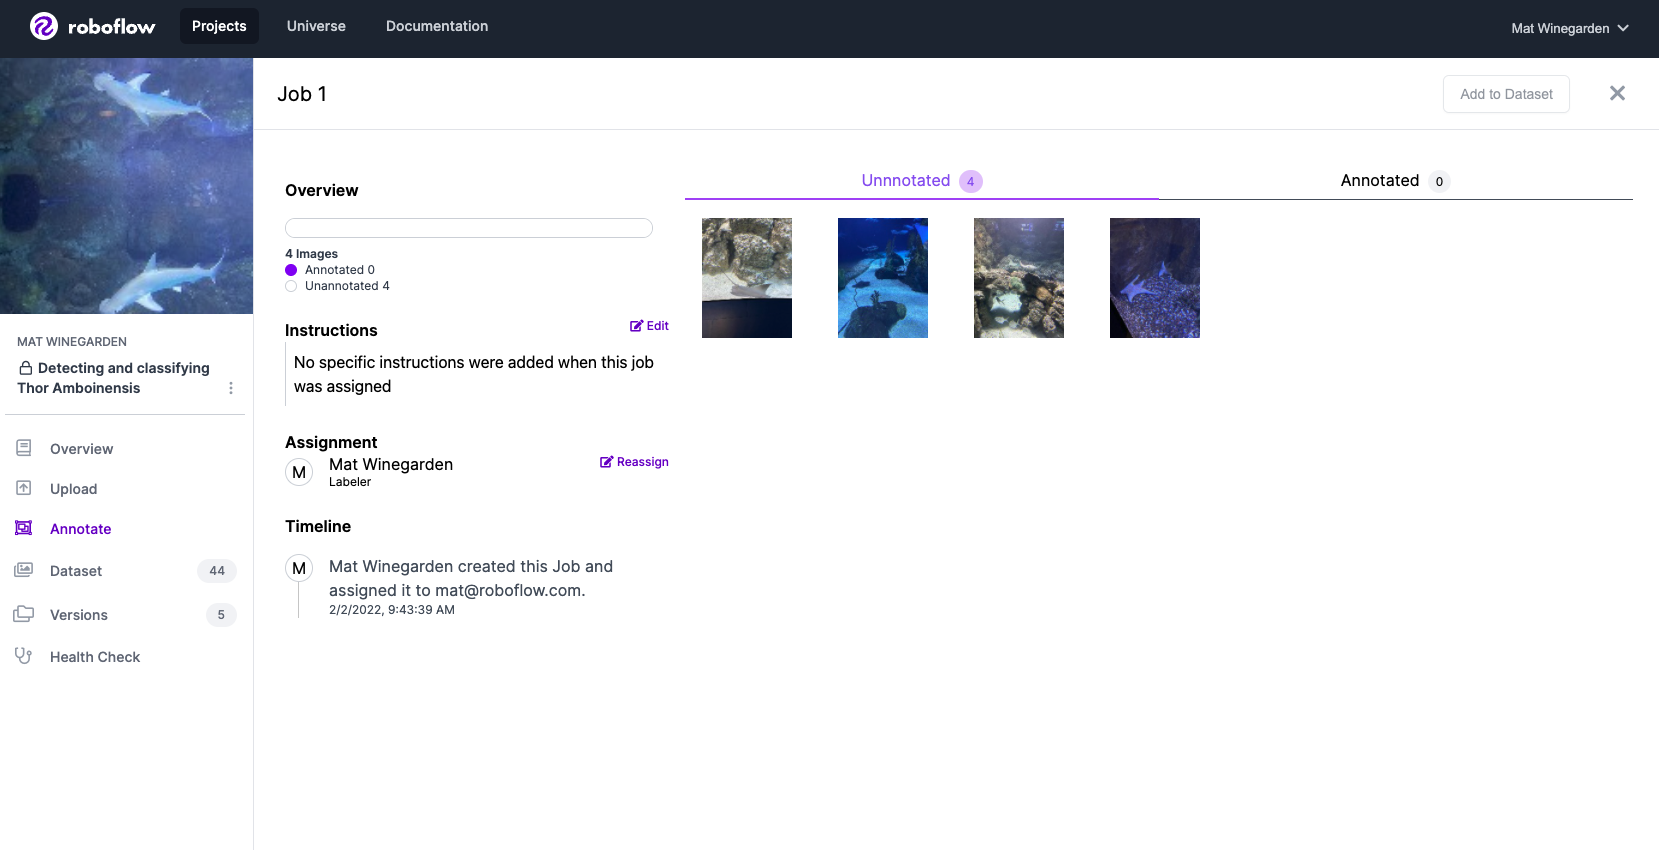Click the Add to Dataset button

[1505, 94]
